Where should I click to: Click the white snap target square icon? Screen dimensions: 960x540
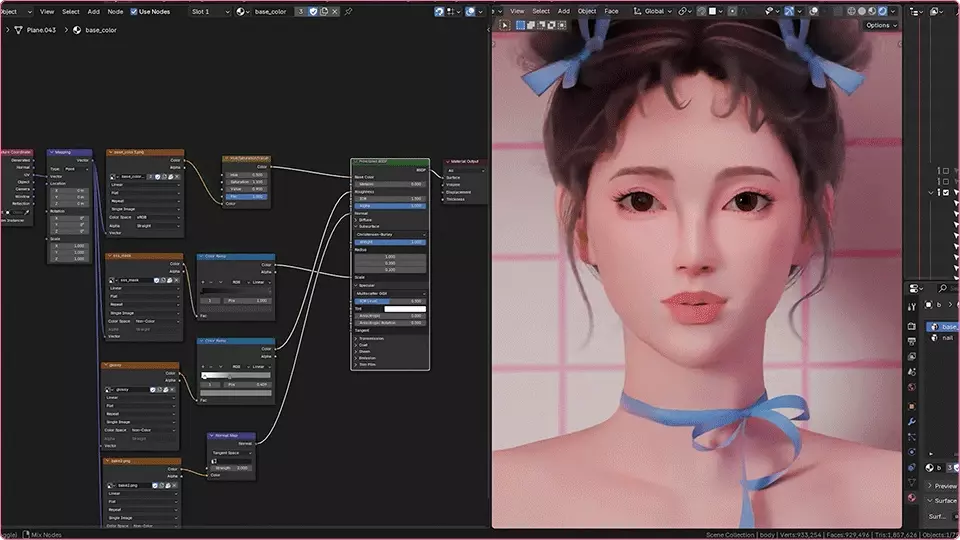point(713,11)
